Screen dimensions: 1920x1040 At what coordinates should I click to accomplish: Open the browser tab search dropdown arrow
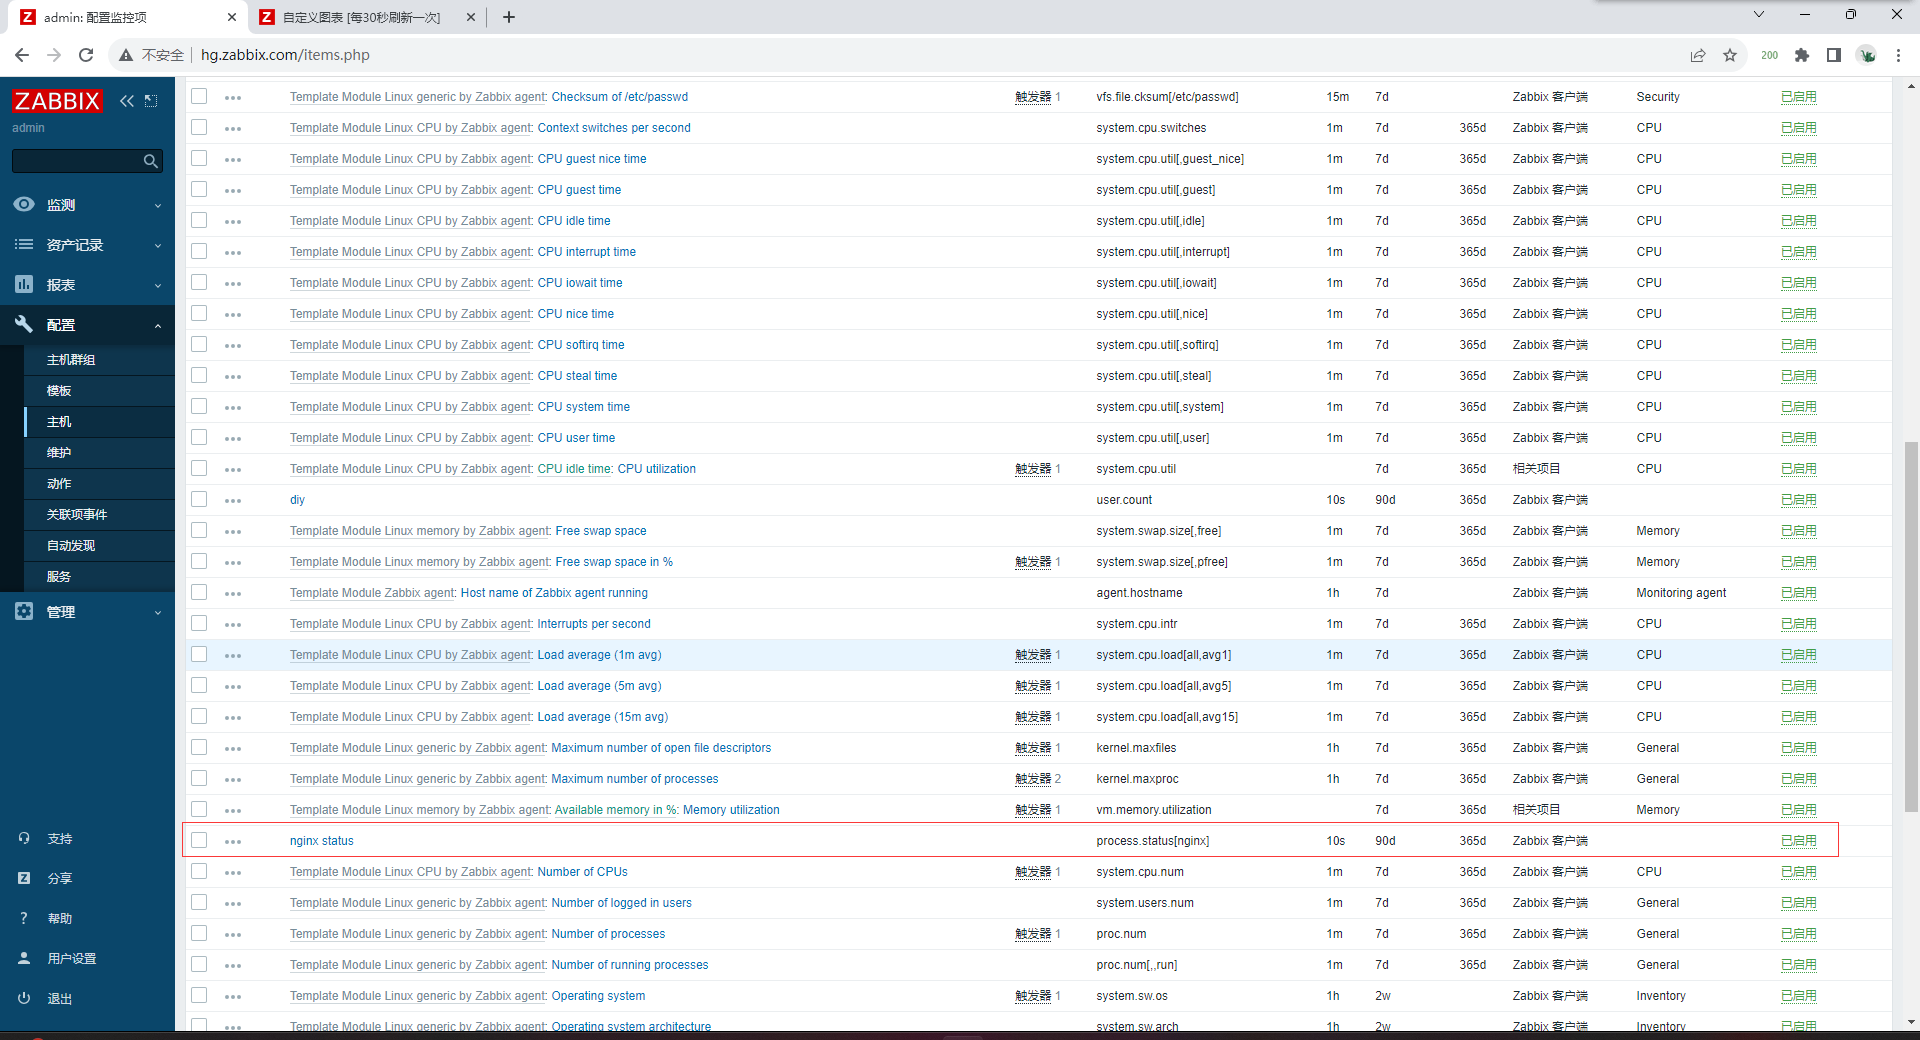coord(1759,15)
